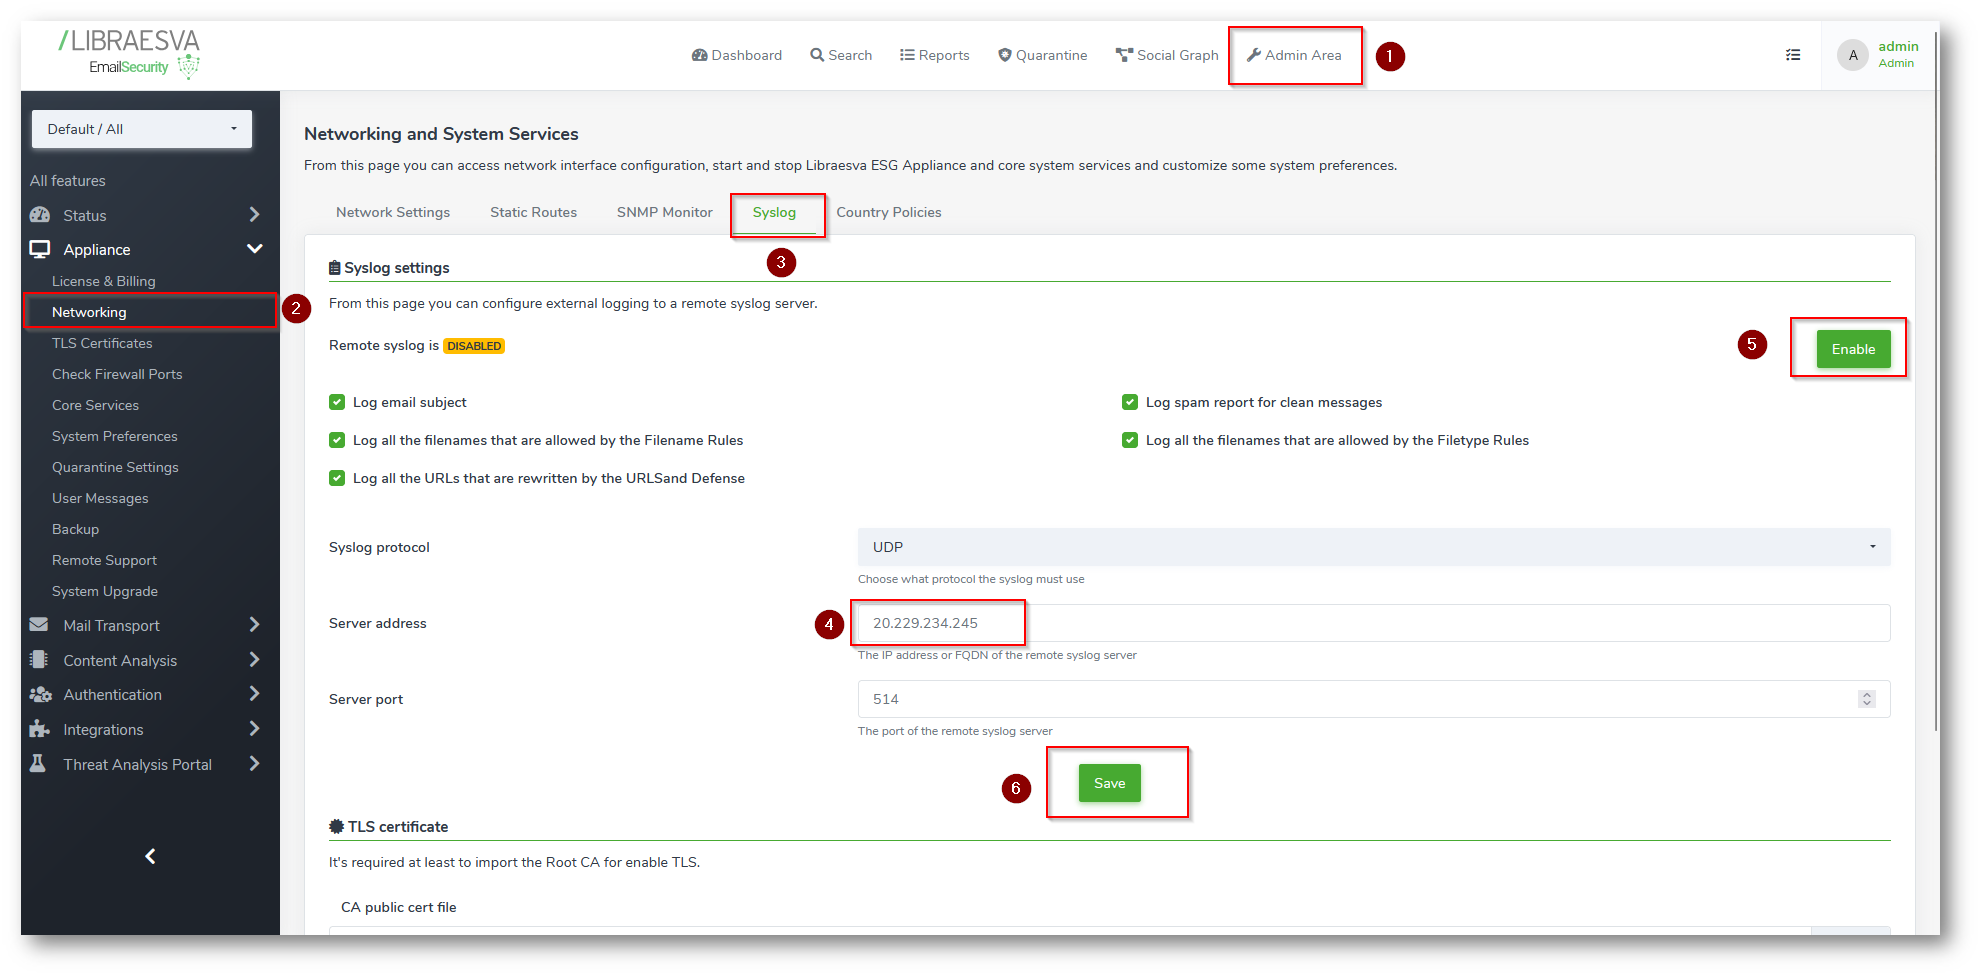Click the Server port input field
This screenshot has height=977, width=1982.
(1374, 699)
